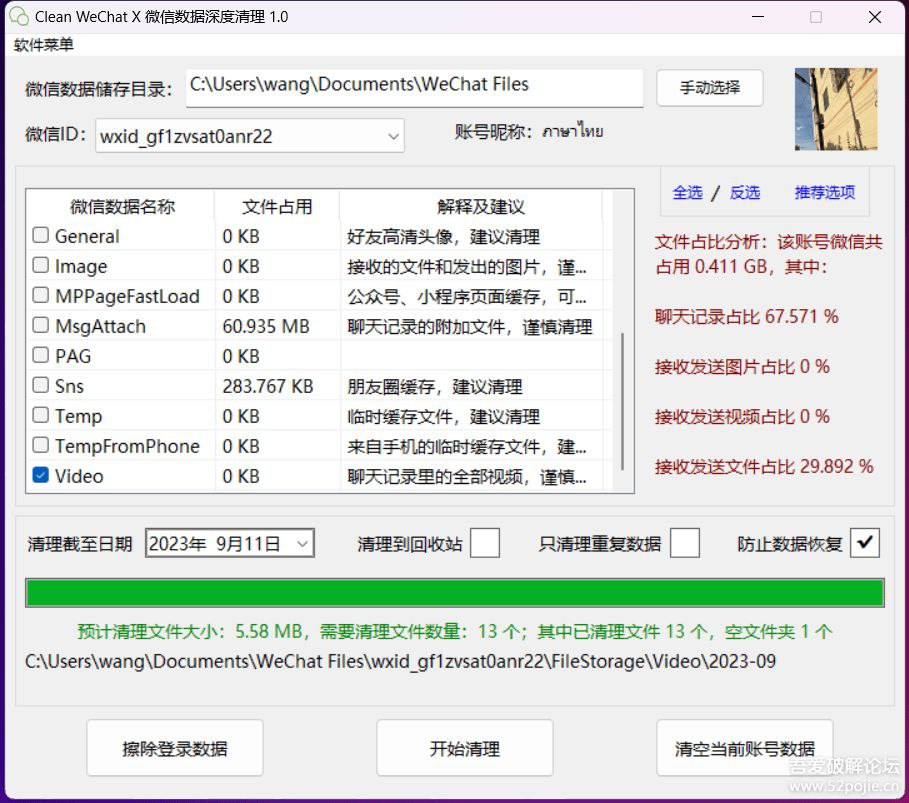Viewport: 909px width, 803px height.
Task: Click 擦除登录数据 to erase login data
Action: tap(174, 748)
